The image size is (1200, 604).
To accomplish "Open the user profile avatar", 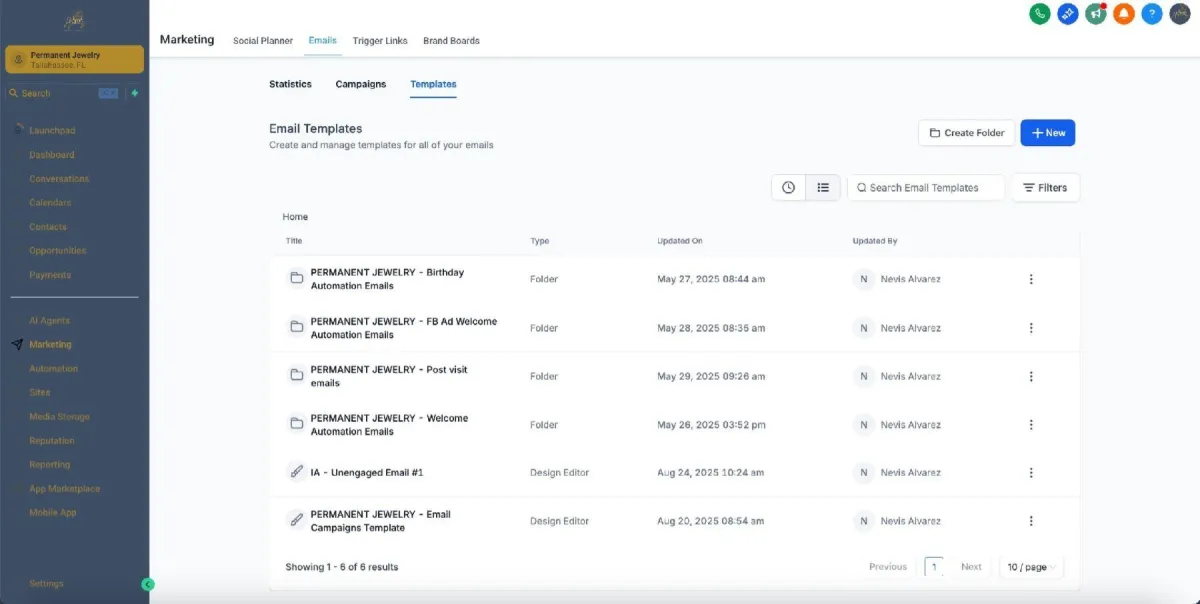I will (x=1180, y=14).
